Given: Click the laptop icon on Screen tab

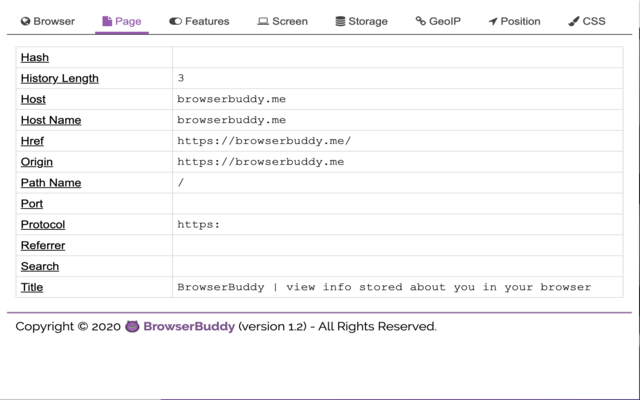Looking at the screenshot, I should (263, 21).
